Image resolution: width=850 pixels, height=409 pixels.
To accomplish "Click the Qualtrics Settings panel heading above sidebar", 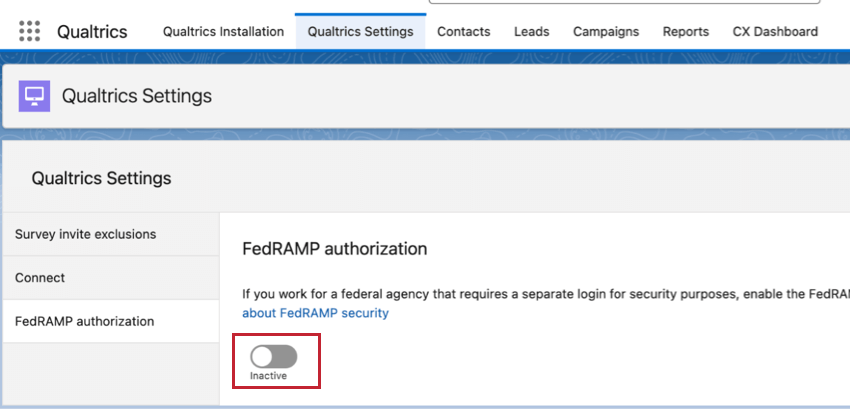I will (x=101, y=178).
